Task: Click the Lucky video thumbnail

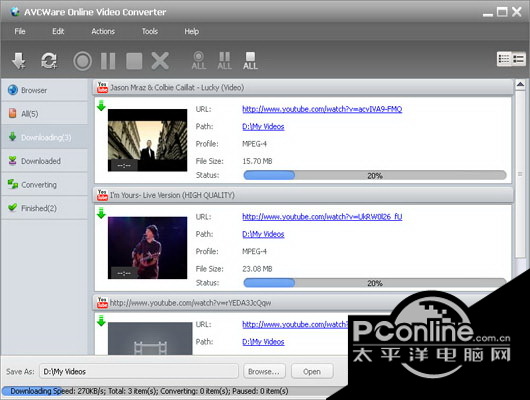Action: (147, 140)
